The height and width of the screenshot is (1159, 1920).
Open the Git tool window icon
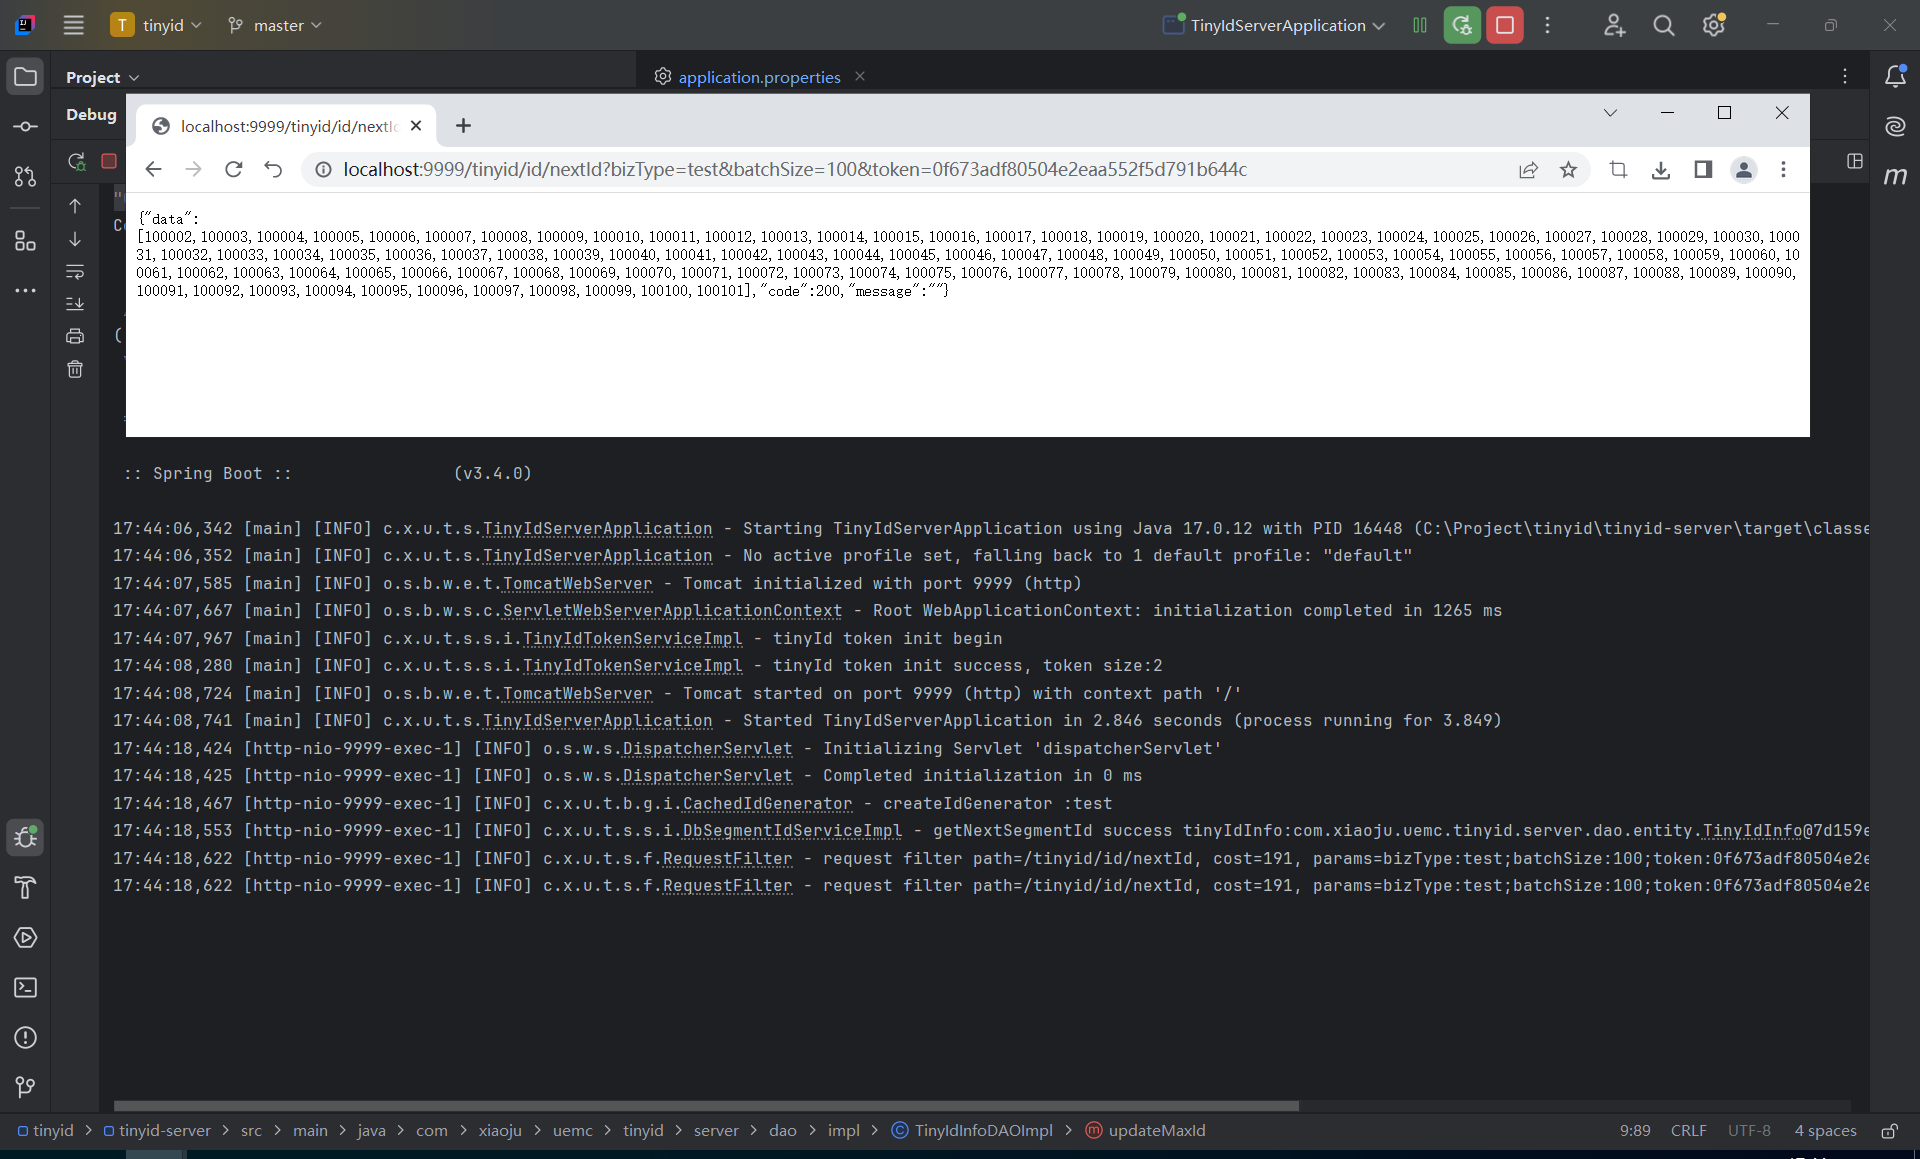tap(26, 1087)
